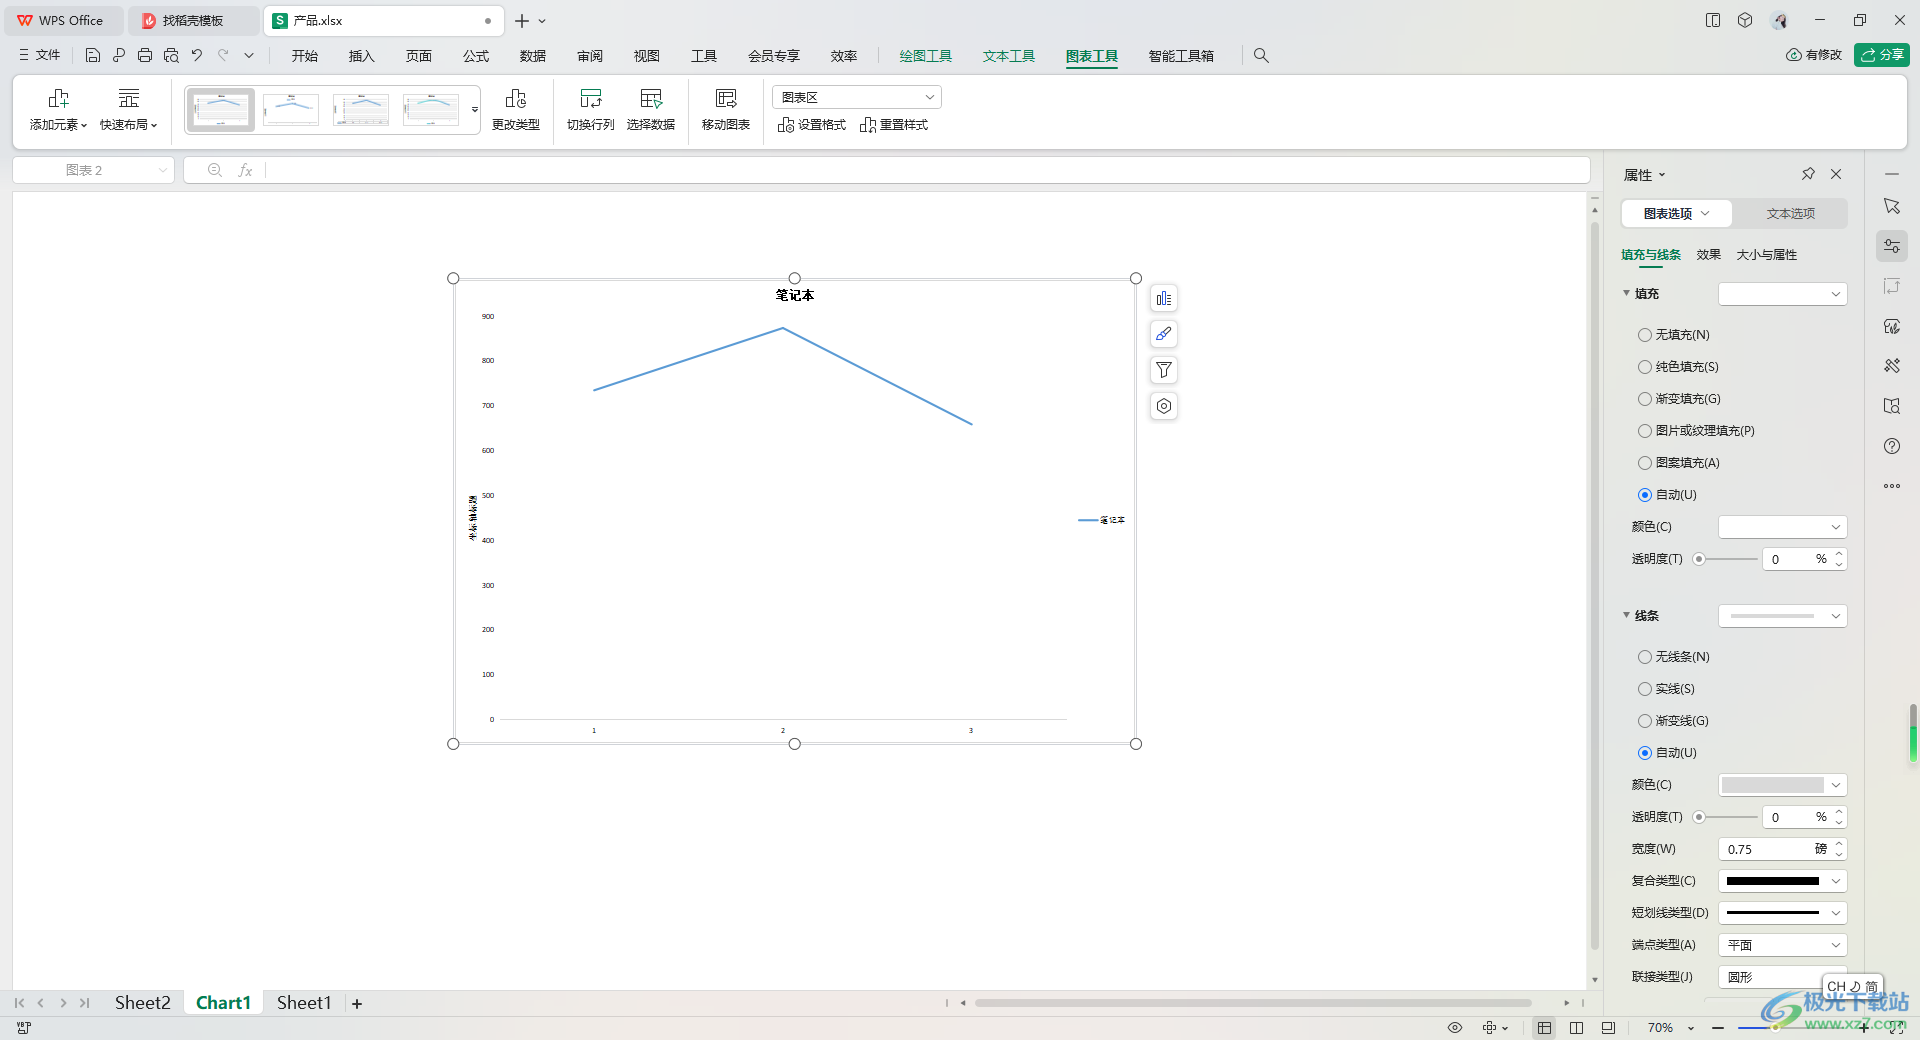
Task: Open the line 颜色(C) color picker
Action: (x=1782, y=785)
